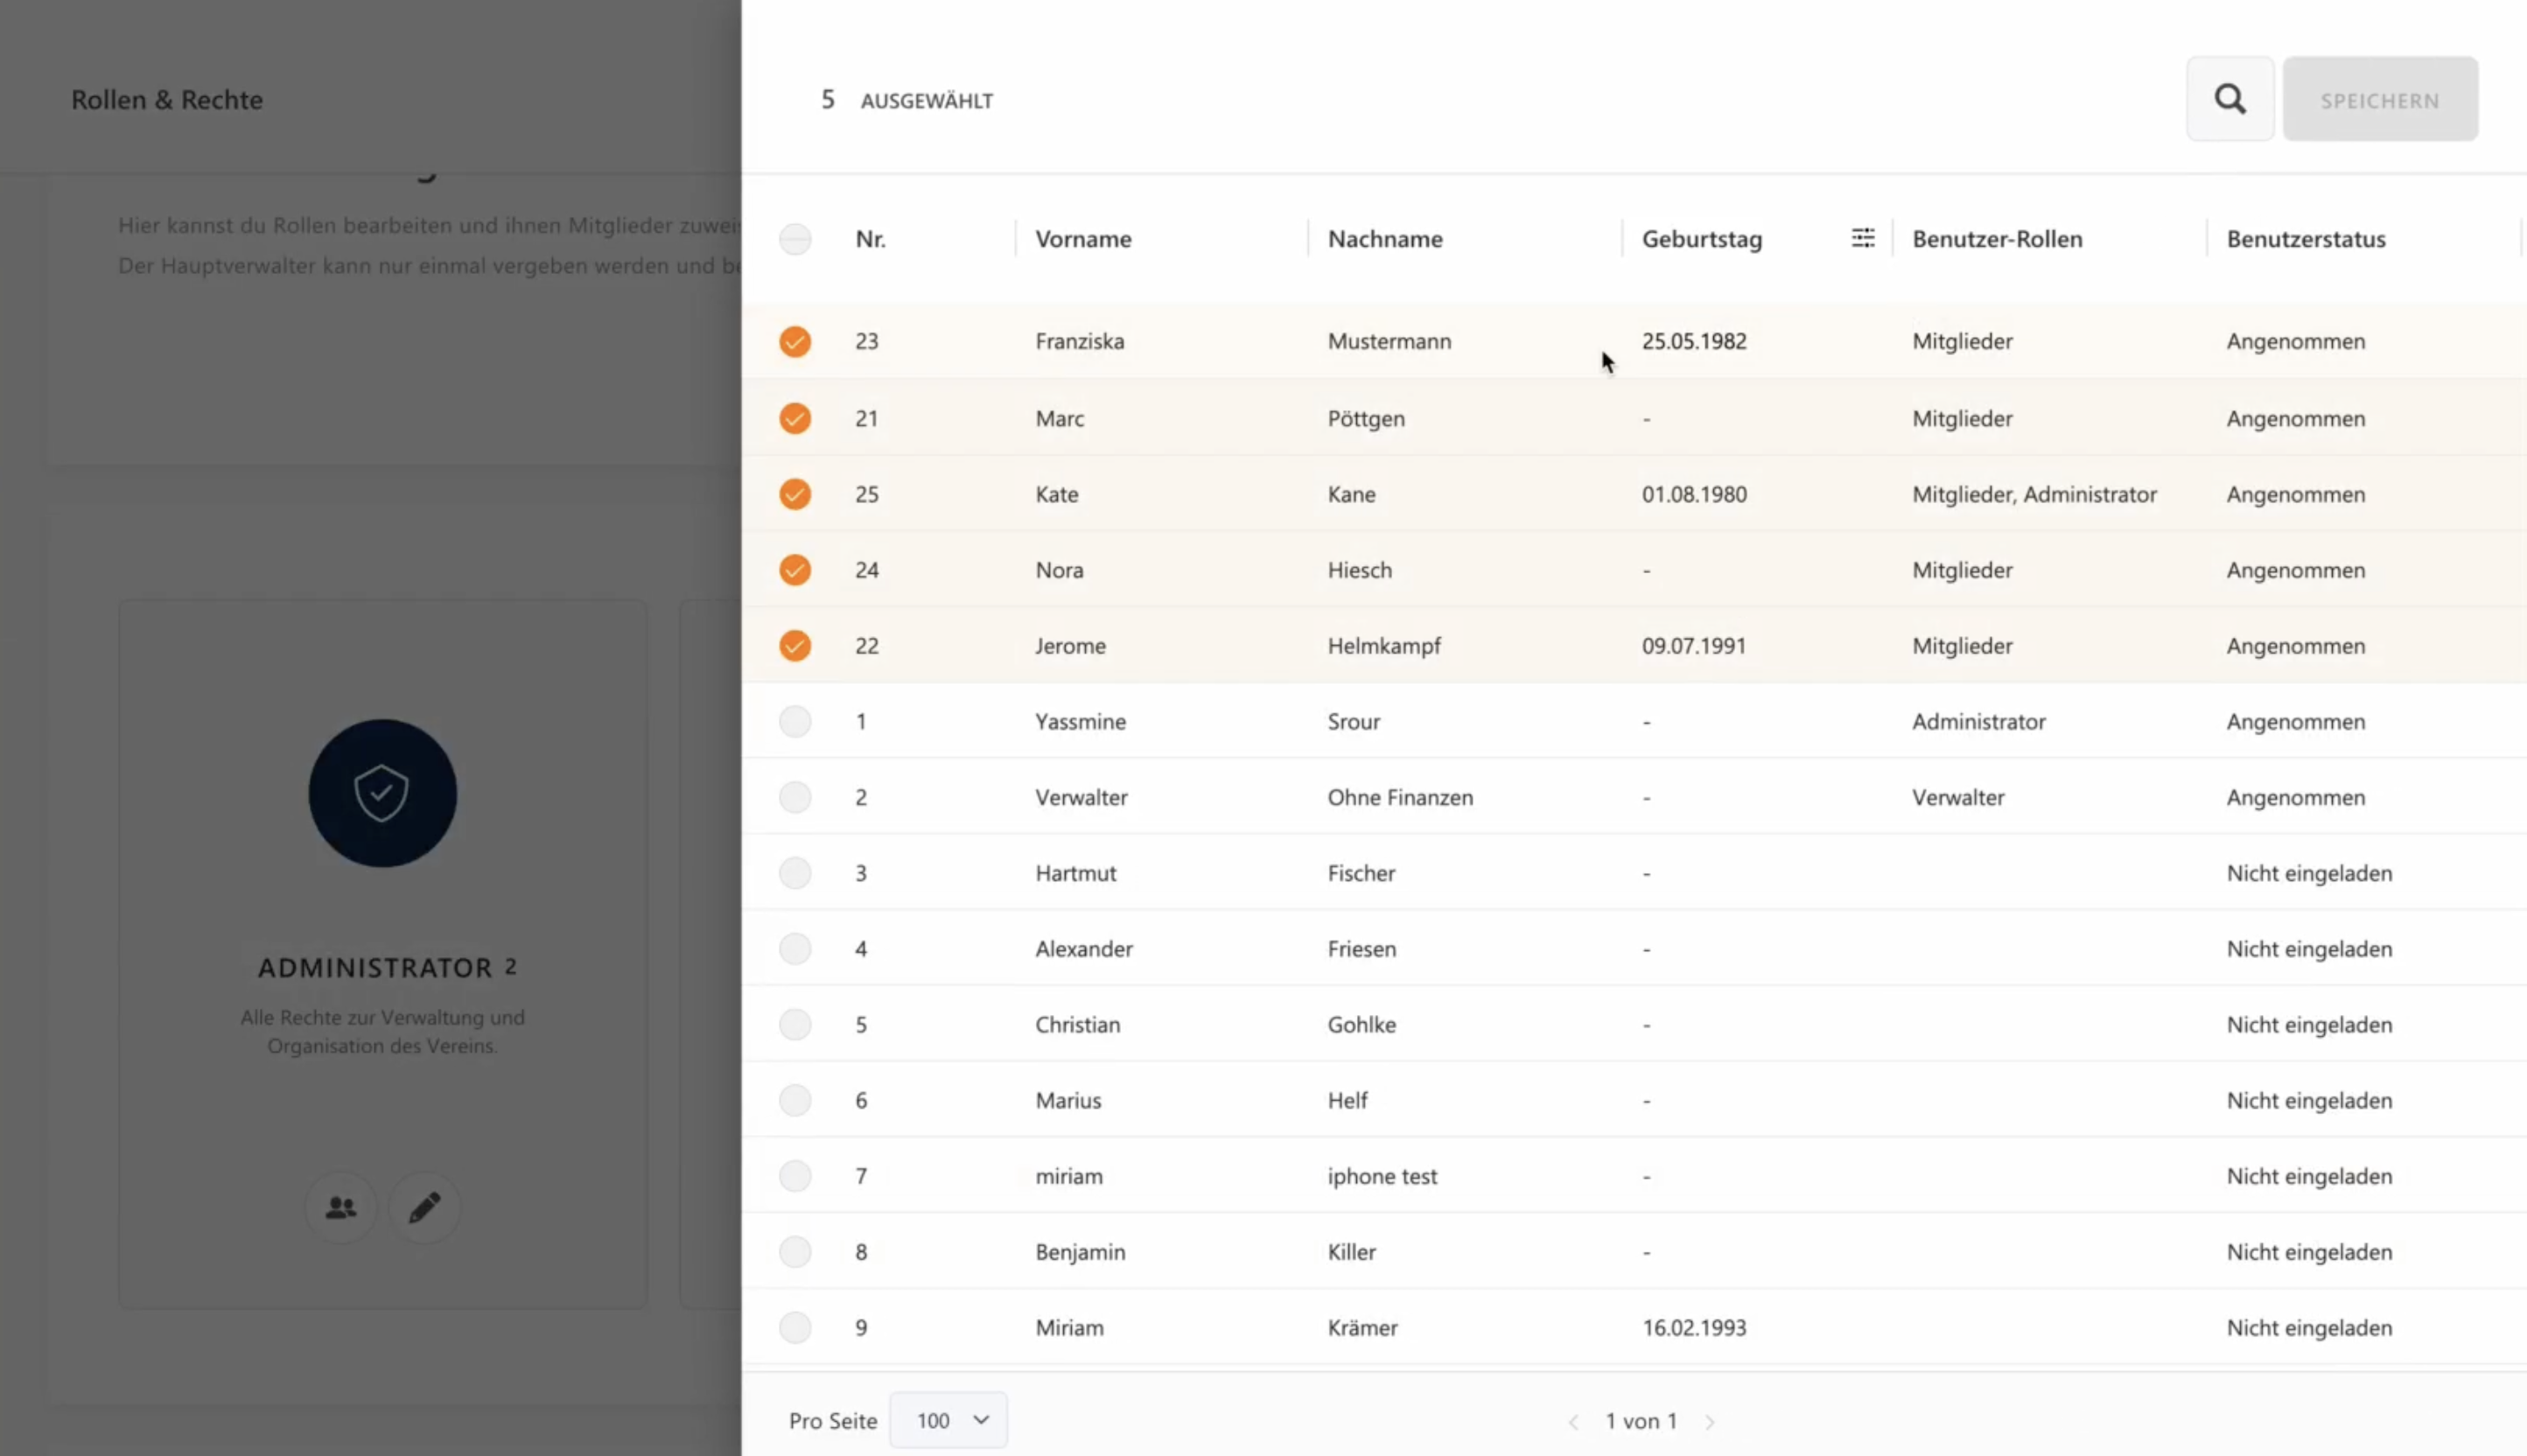Click first name Hartmut
This screenshot has width=2527, height=1456.
pos(1075,873)
